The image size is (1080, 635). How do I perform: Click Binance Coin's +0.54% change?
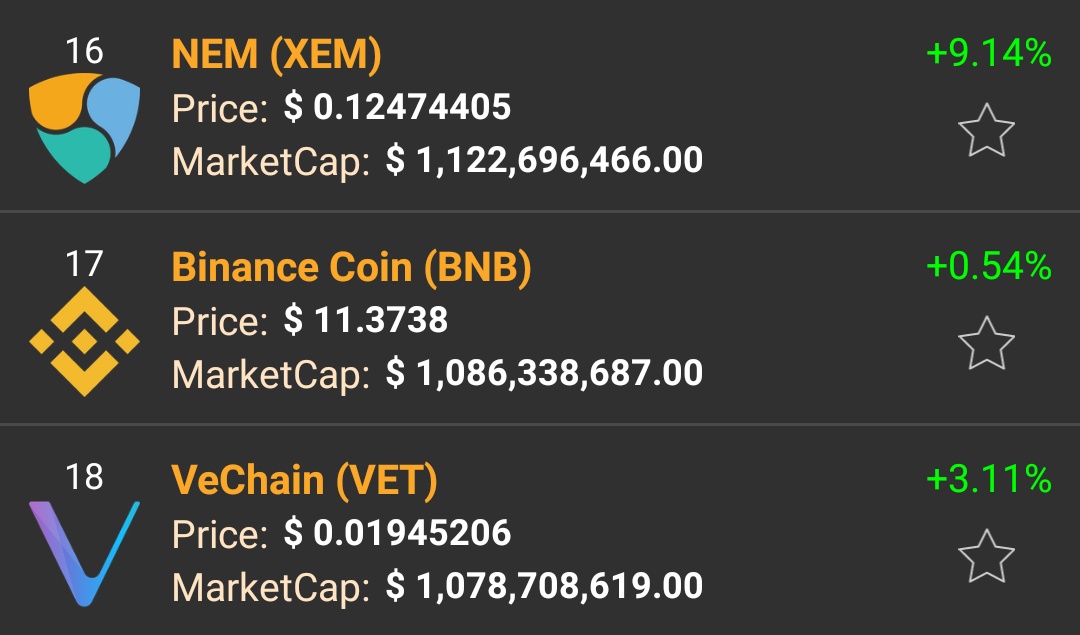click(x=988, y=266)
